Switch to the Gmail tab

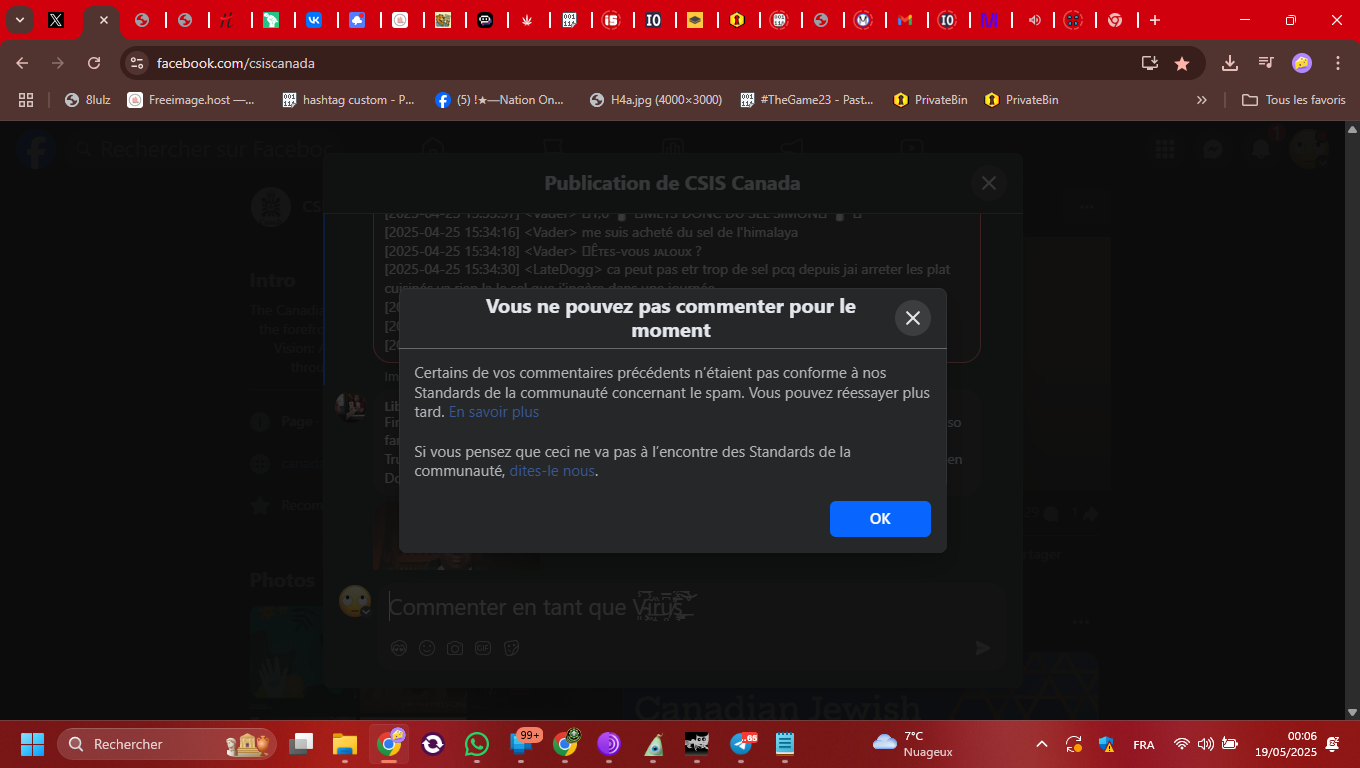pyautogui.click(x=905, y=20)
